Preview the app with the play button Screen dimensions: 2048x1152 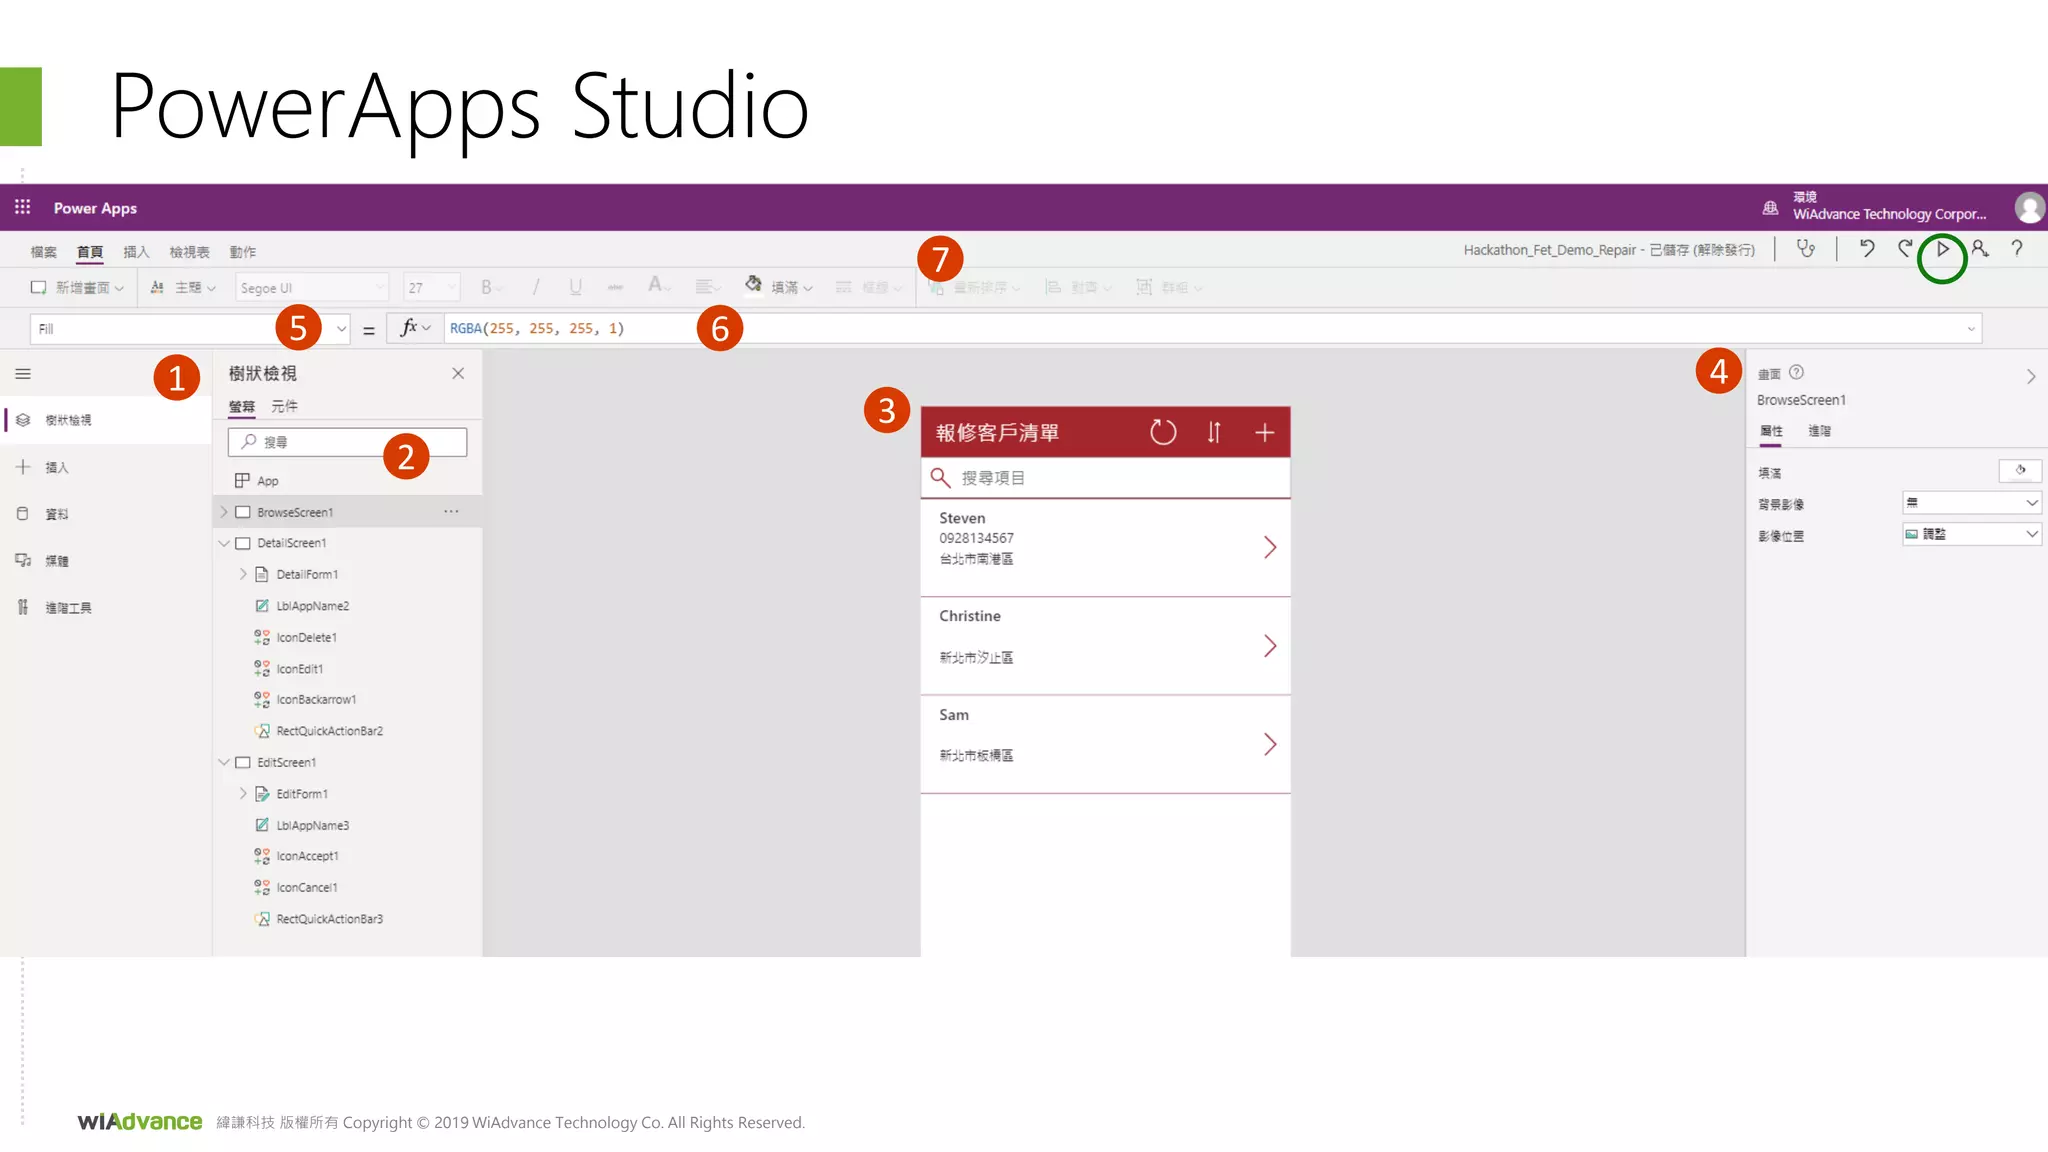point(1942,249)
